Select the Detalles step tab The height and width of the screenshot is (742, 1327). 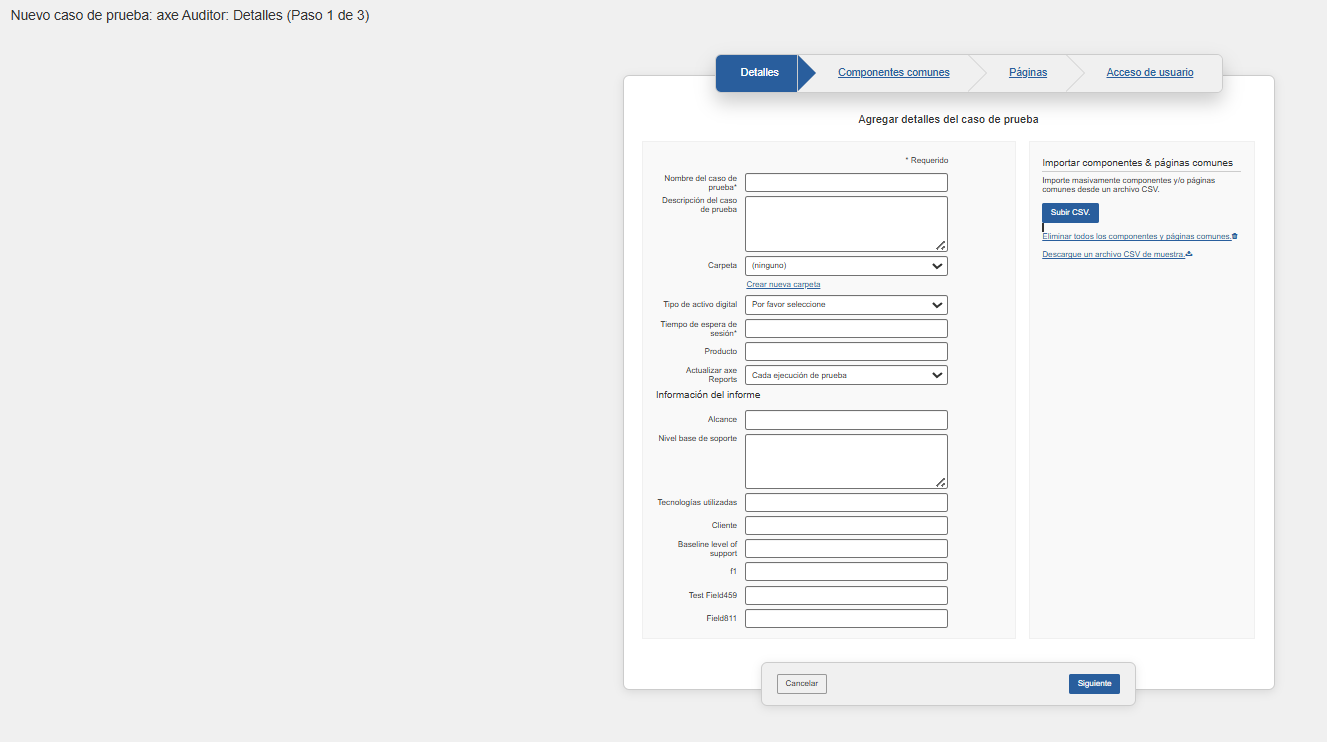point(759,73)
